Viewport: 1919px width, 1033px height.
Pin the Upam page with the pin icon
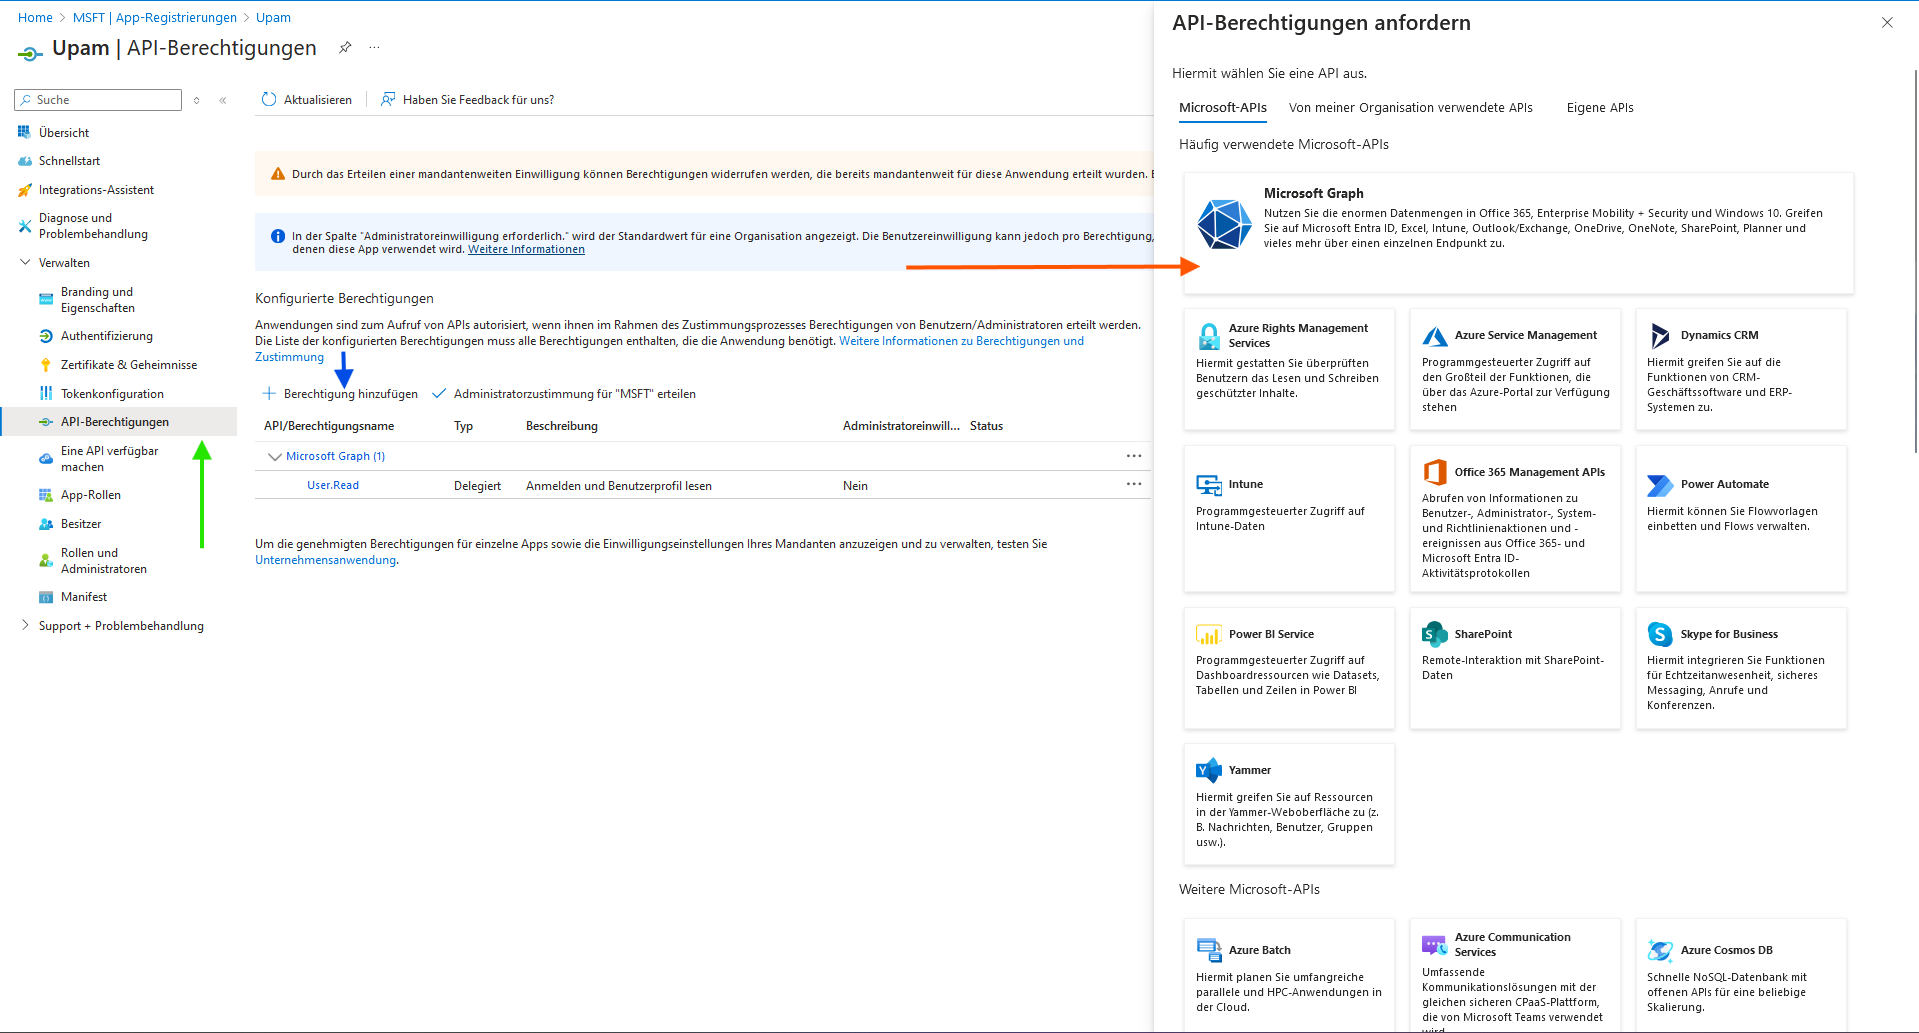click(345, 48)
